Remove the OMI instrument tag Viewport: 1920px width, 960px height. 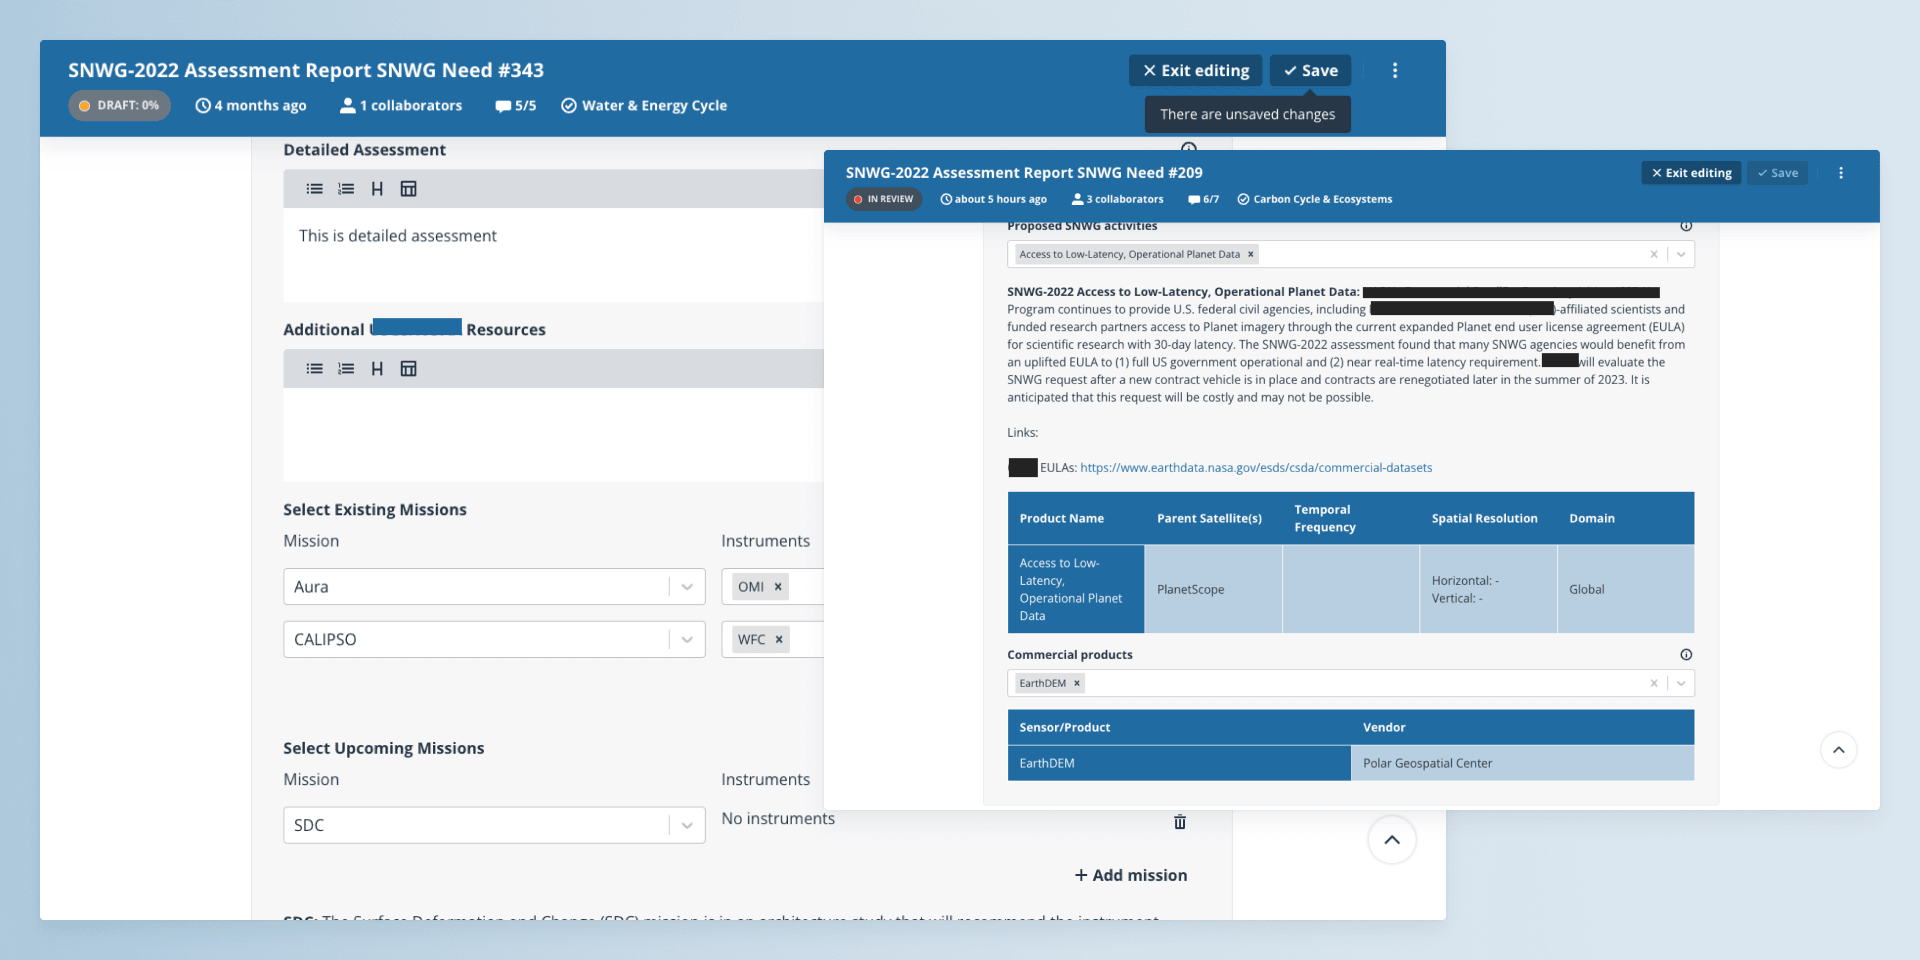778,587
